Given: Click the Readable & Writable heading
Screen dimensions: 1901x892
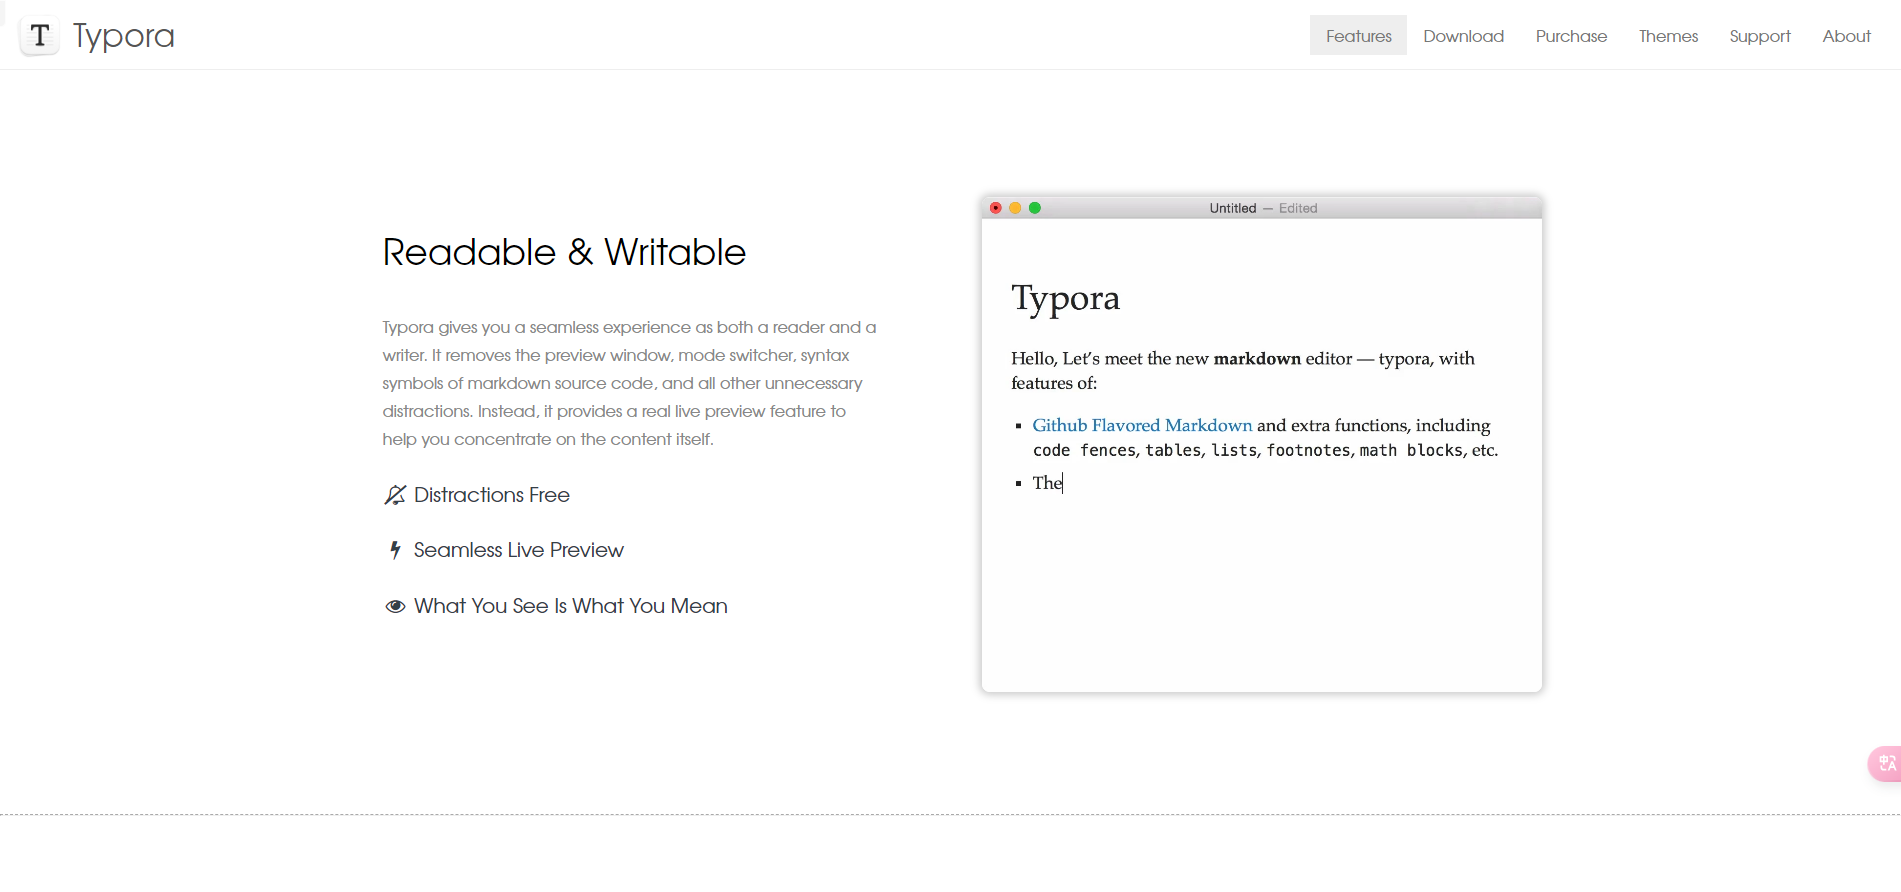Looking at the screenshot, I should point(564,252).
